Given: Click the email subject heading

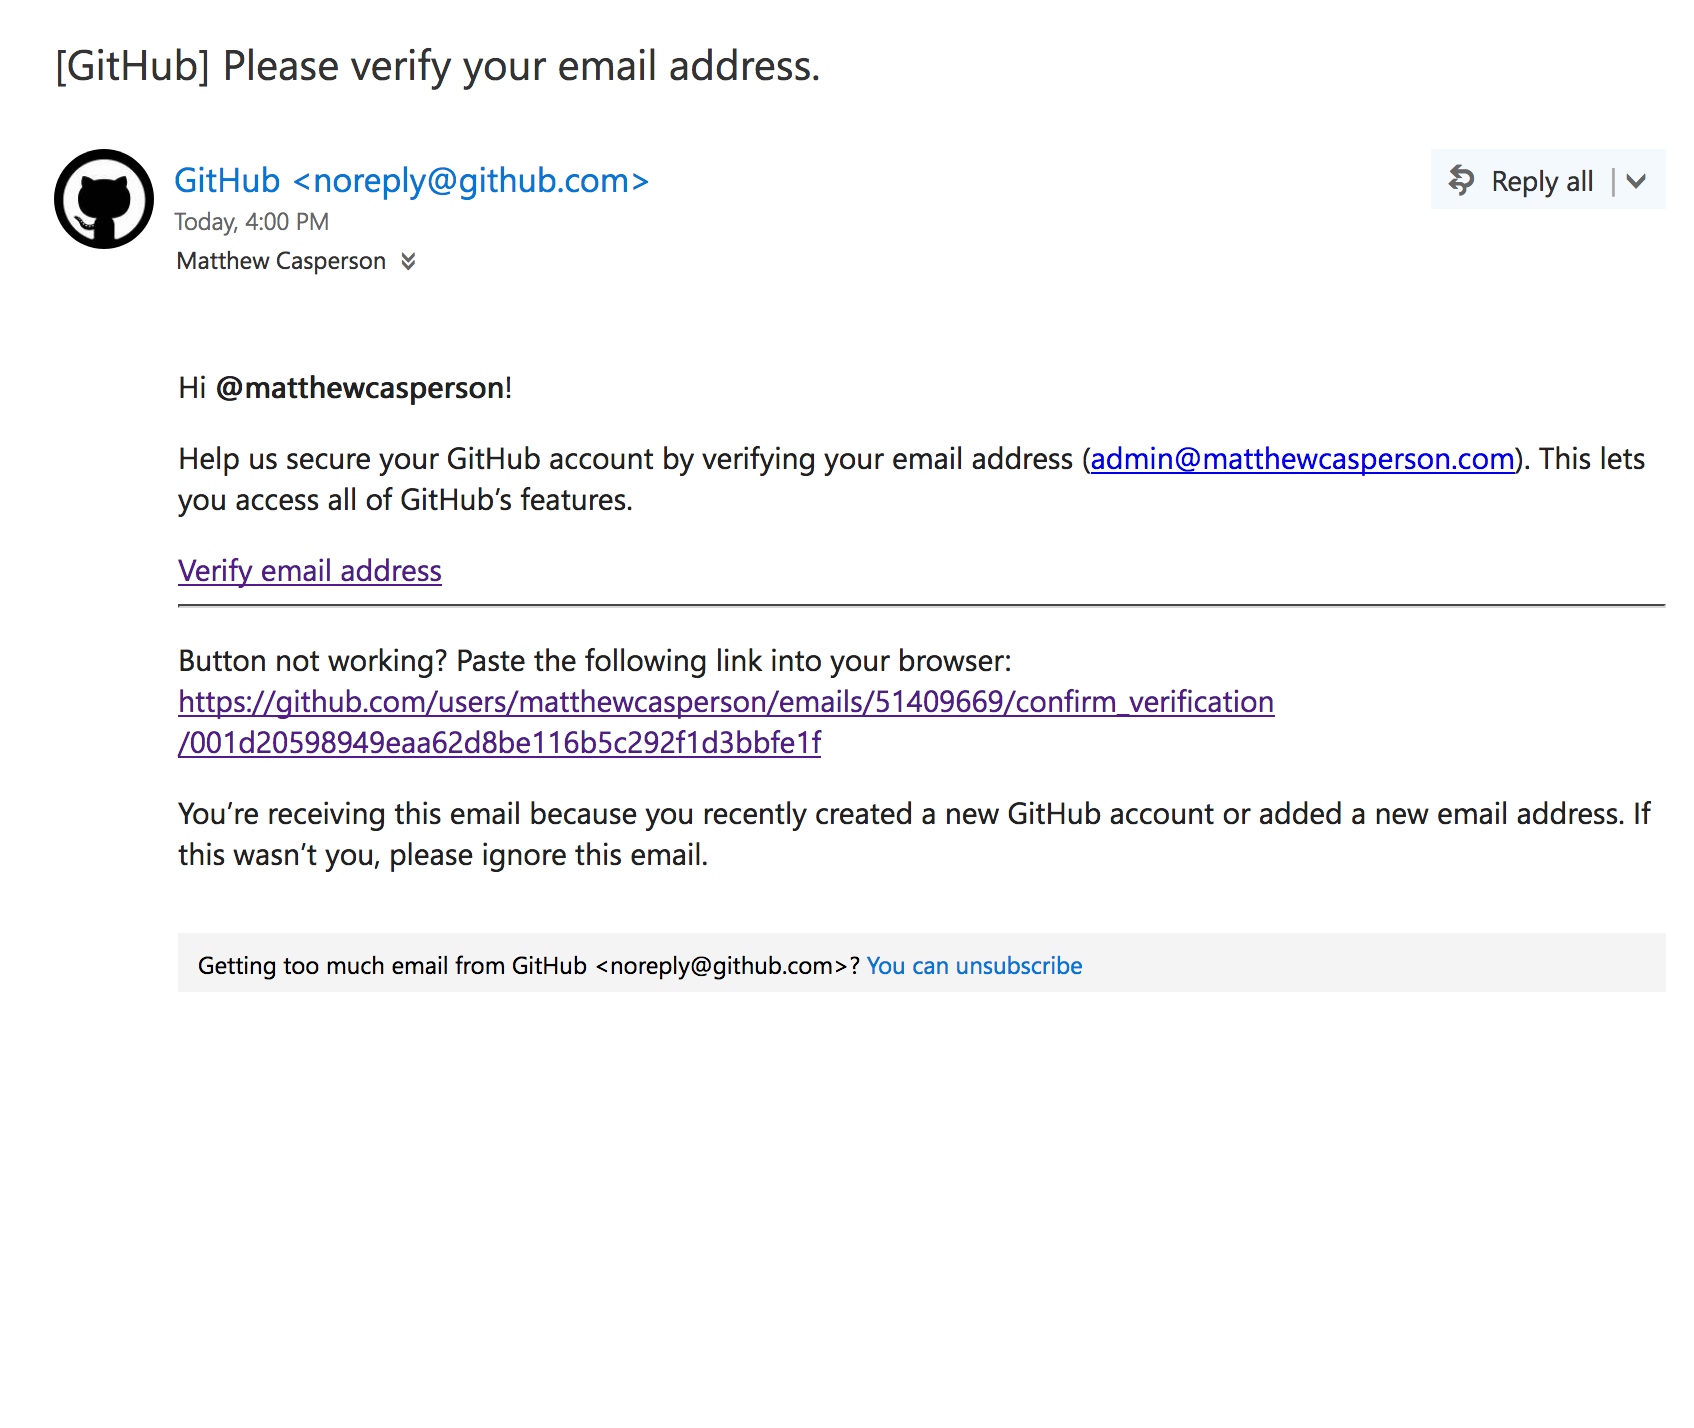Looking at the screenshot, I should point(437,66).
